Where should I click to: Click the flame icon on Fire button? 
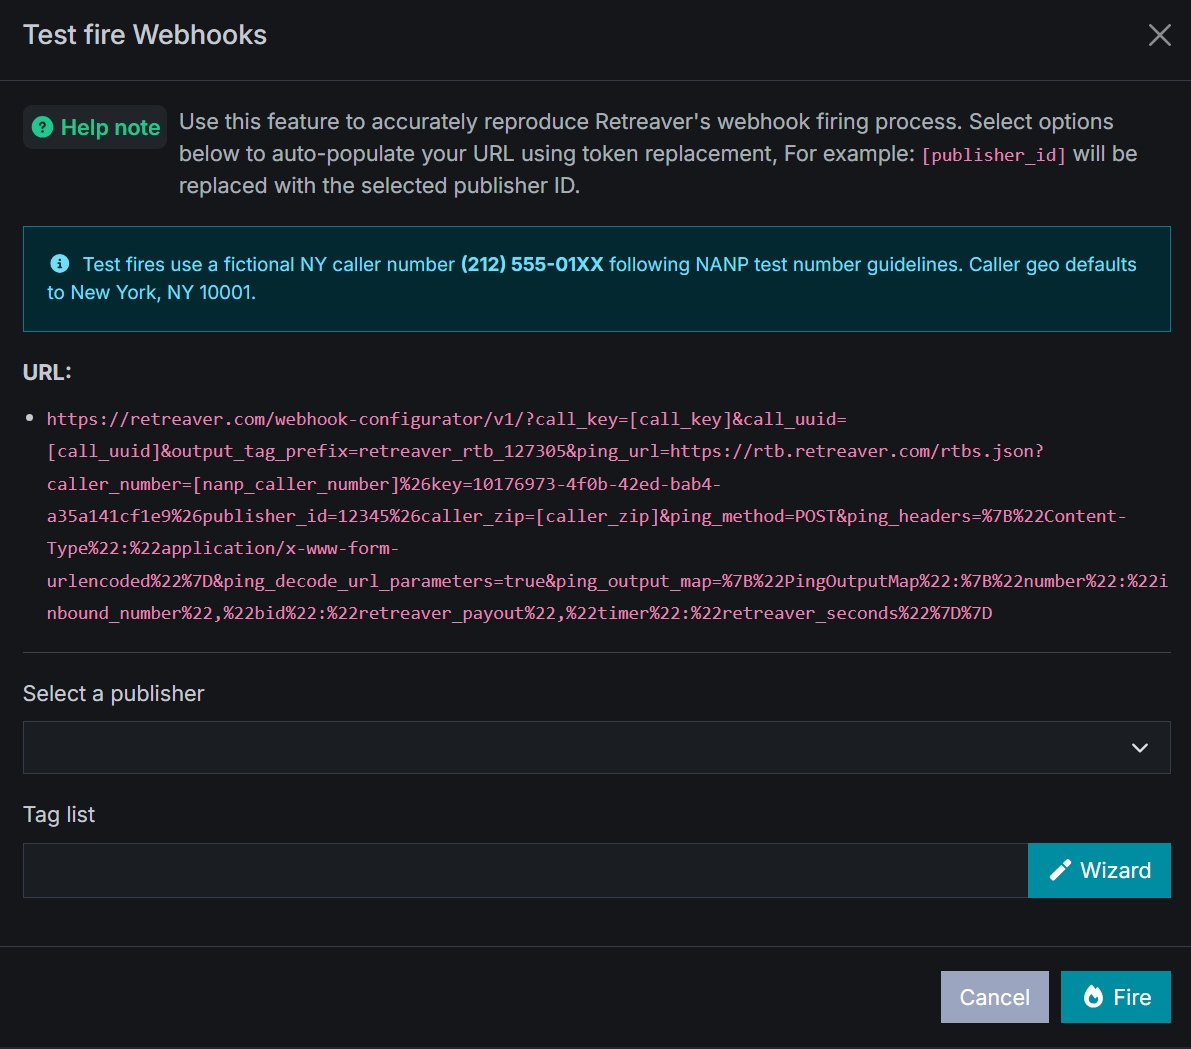pos(1093,997)
